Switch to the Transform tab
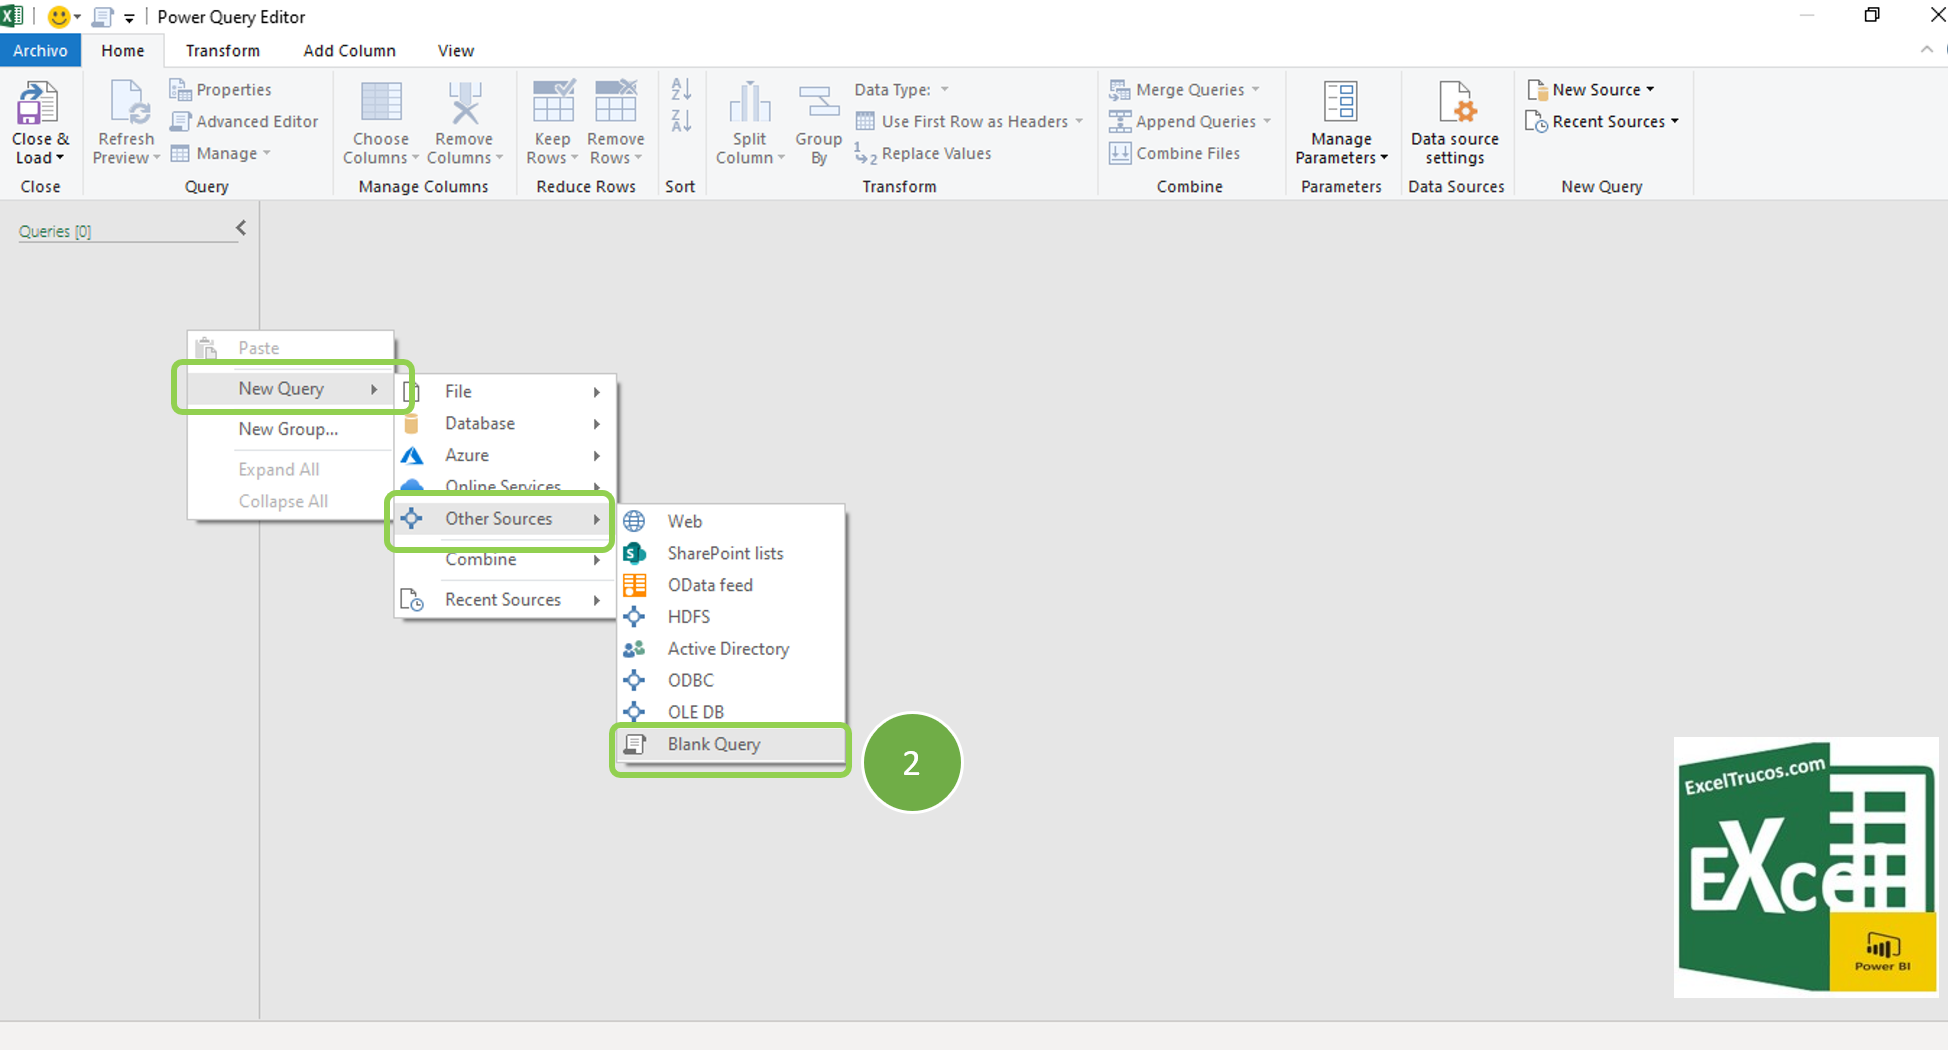1948x1050 pixels. click(x=222, y=51)
